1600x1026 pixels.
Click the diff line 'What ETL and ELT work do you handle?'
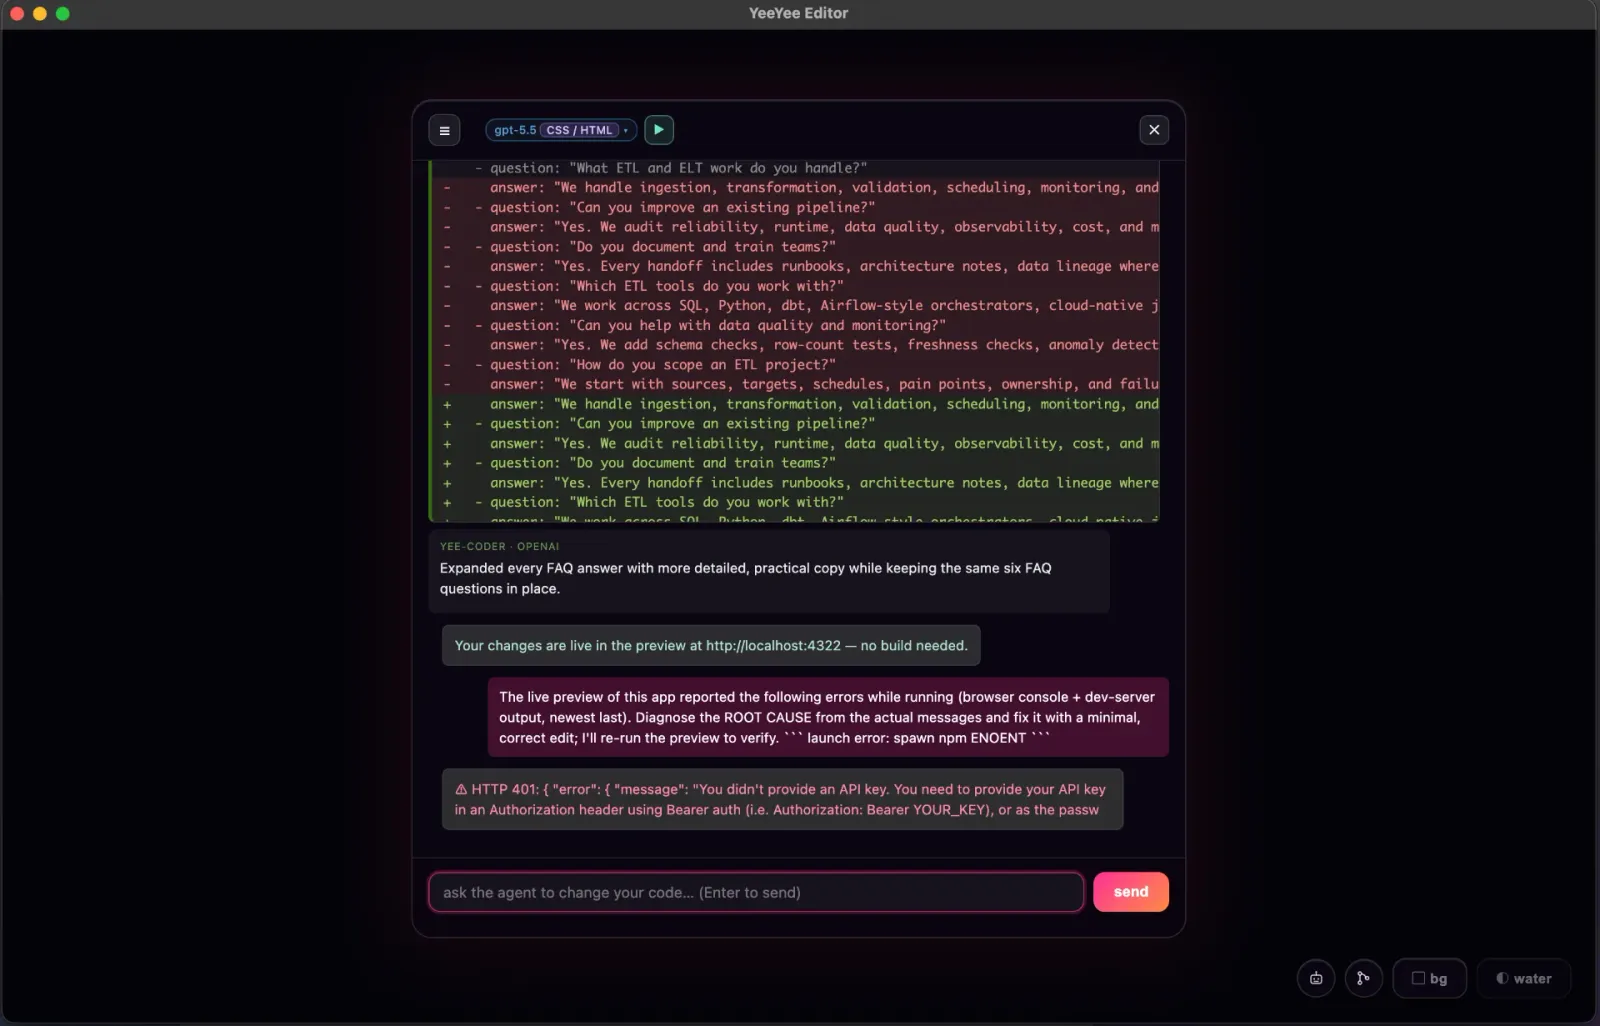[x=794, y=168]
